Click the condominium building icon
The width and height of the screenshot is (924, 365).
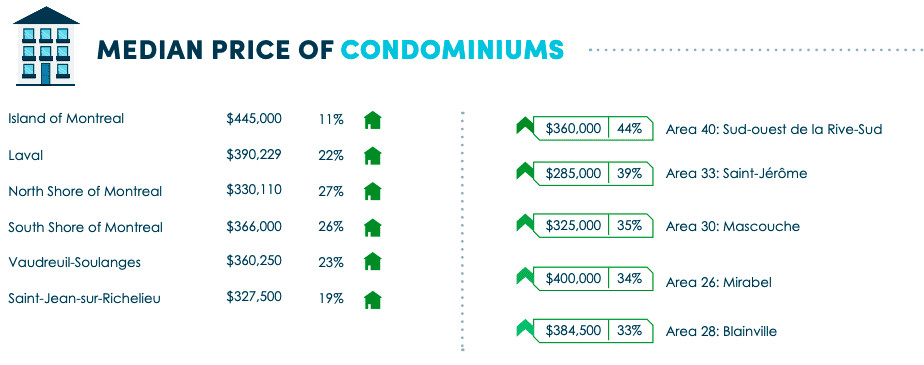point(46,46)
